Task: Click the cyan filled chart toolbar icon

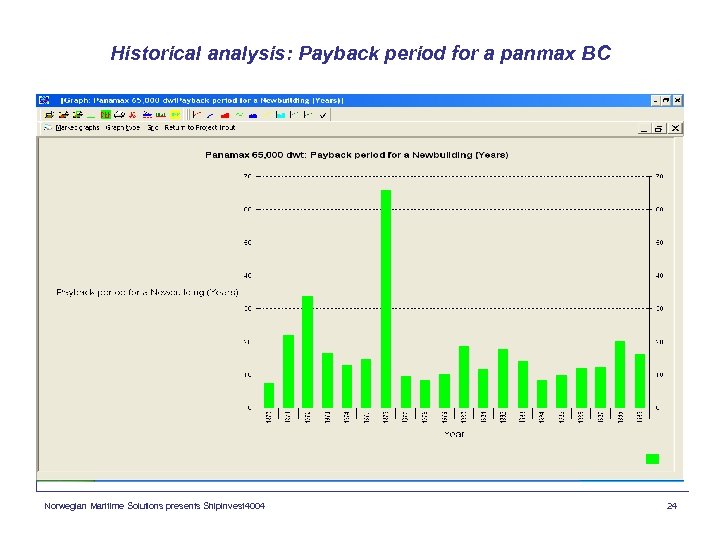Action: 281,115
